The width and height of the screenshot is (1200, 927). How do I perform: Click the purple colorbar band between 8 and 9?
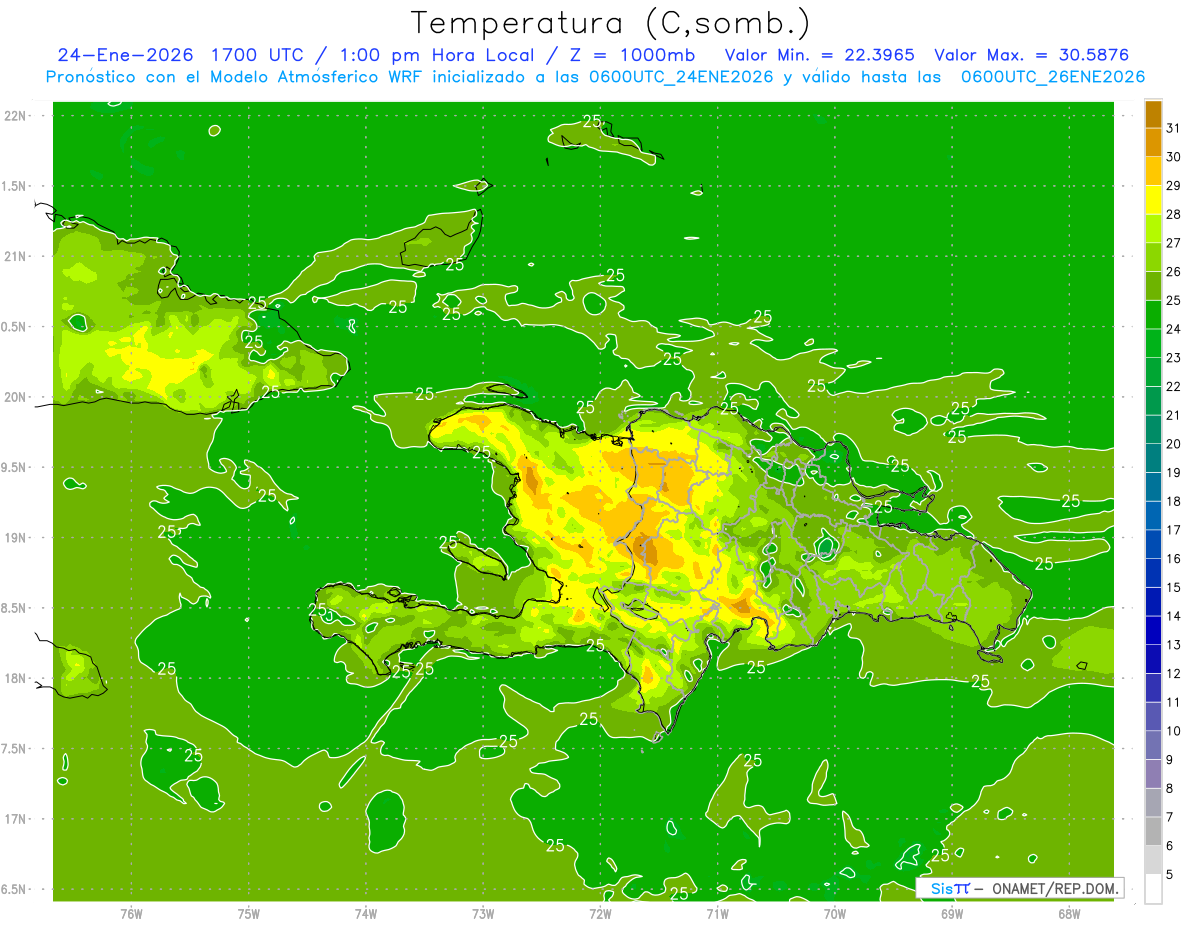pyautogui.click(x=1153, y=774)
